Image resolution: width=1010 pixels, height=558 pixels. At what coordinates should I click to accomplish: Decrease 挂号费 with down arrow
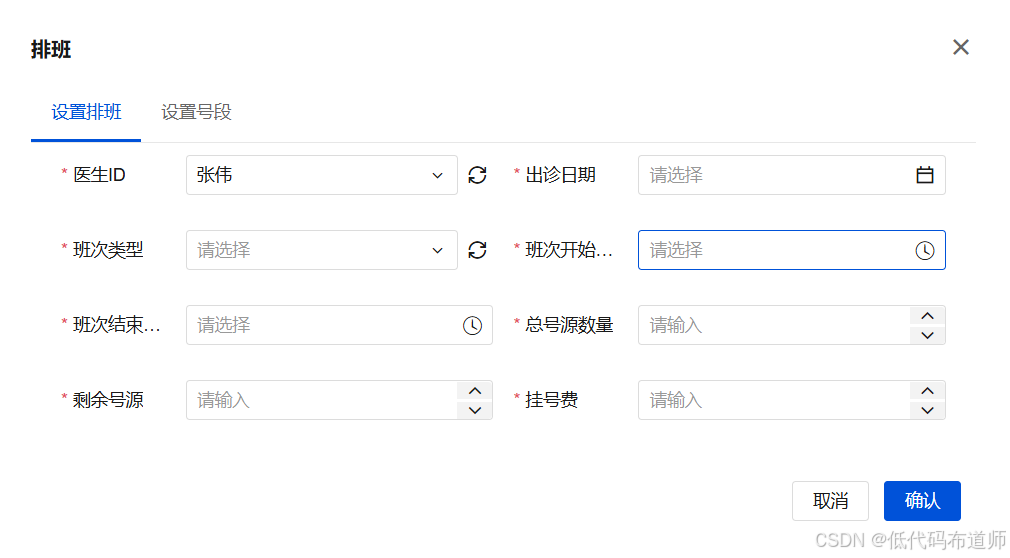click(x=928, y=410)
